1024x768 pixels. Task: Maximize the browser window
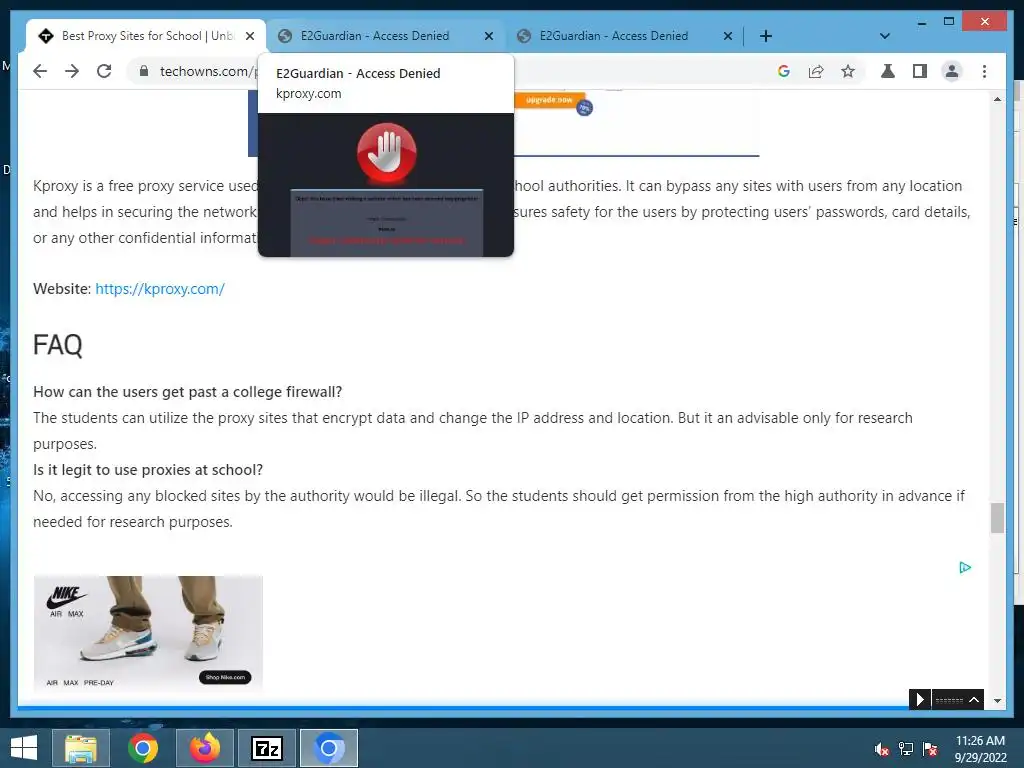pyautogui.click(x=949, y=22)
